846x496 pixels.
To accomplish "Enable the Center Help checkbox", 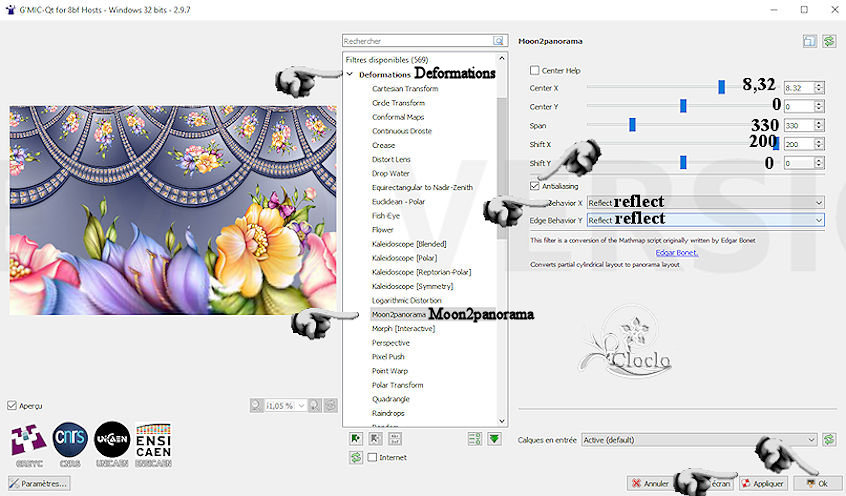I will point(534,71).
